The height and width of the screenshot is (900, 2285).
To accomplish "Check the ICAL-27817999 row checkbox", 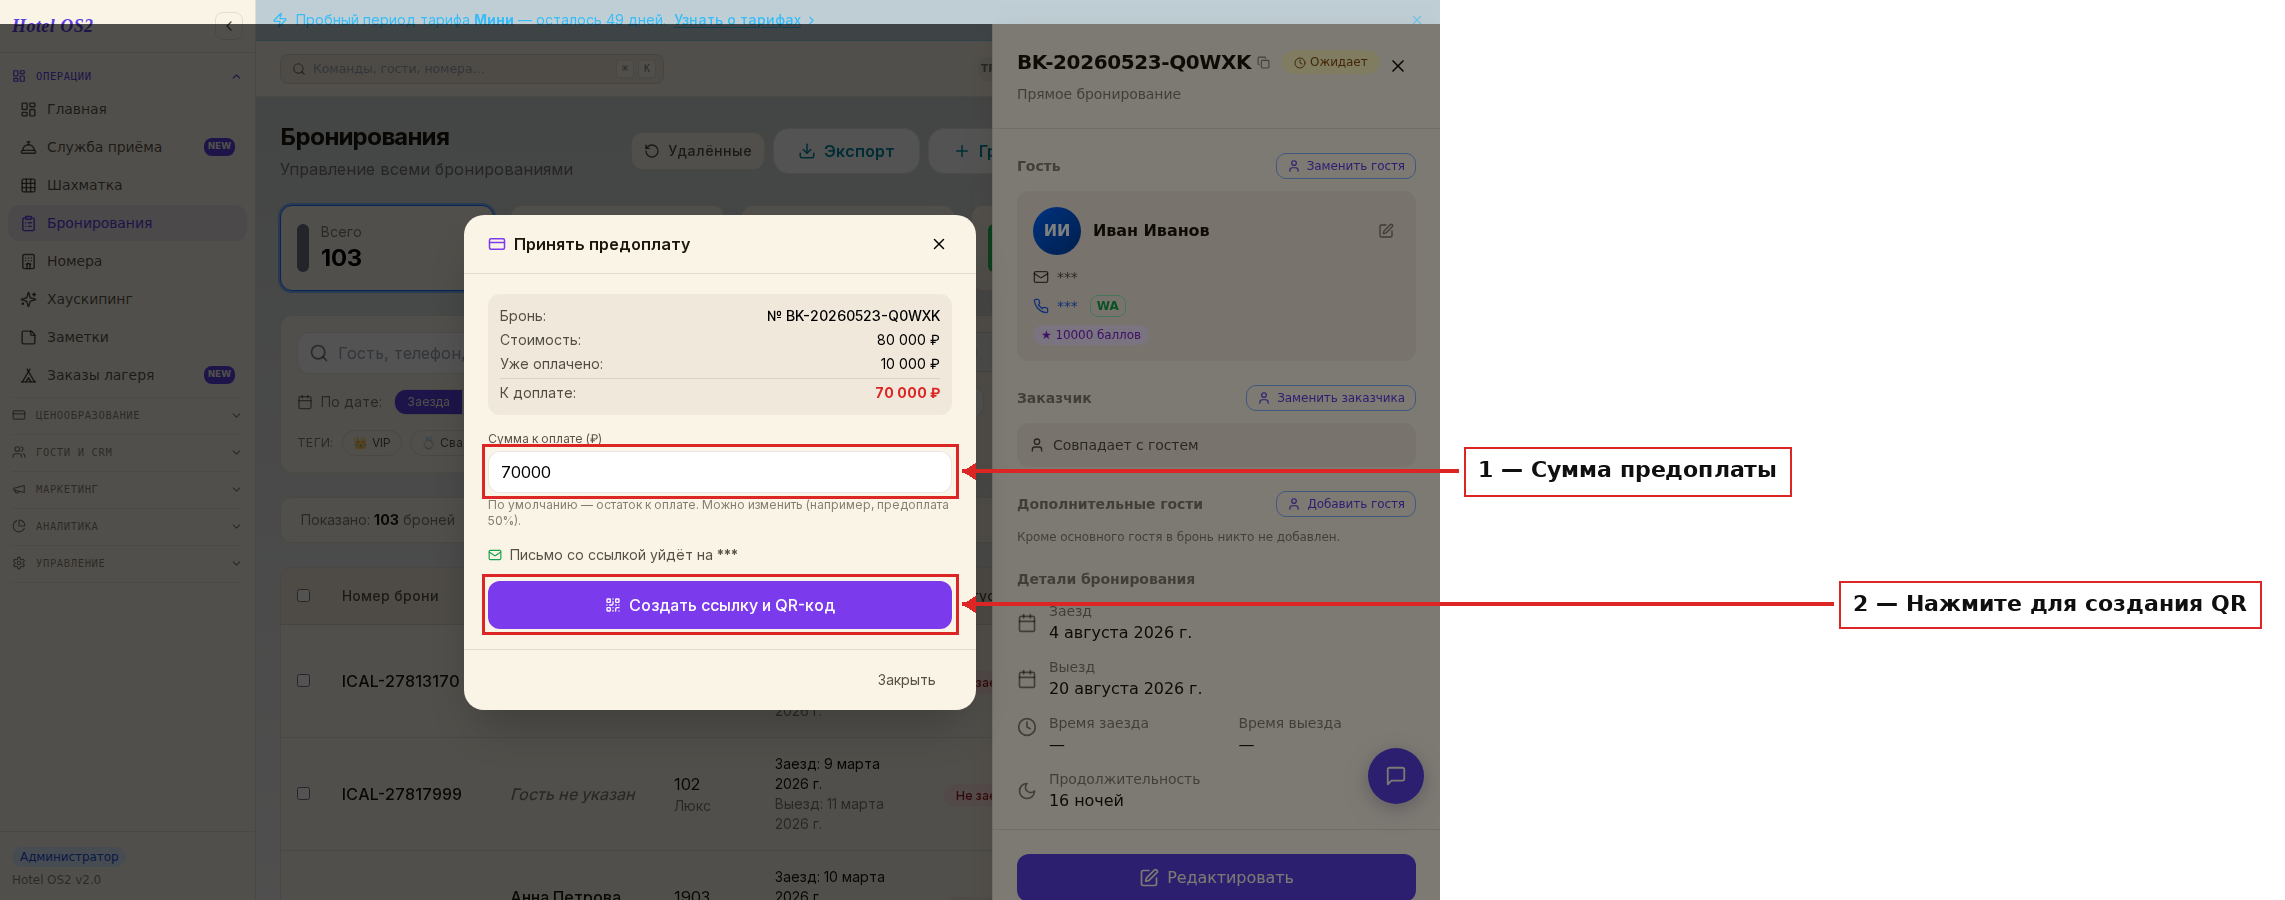I will pos(304,794).
